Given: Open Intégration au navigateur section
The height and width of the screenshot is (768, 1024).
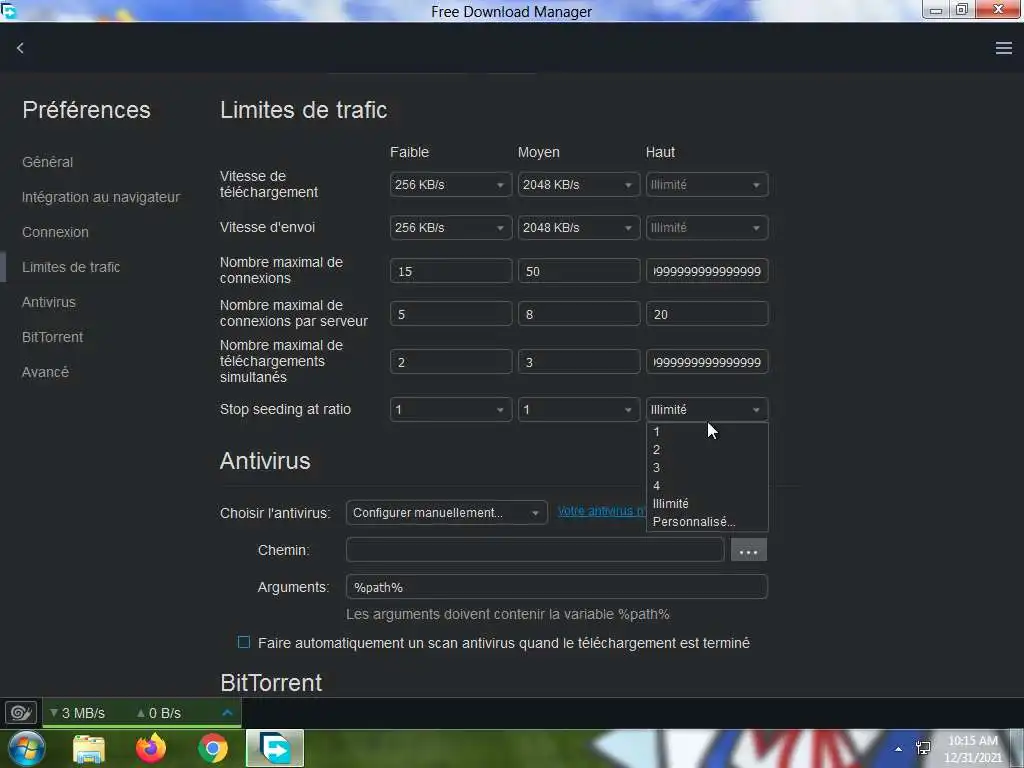Looking at the screenshot, I should click(x=101, y=197).
